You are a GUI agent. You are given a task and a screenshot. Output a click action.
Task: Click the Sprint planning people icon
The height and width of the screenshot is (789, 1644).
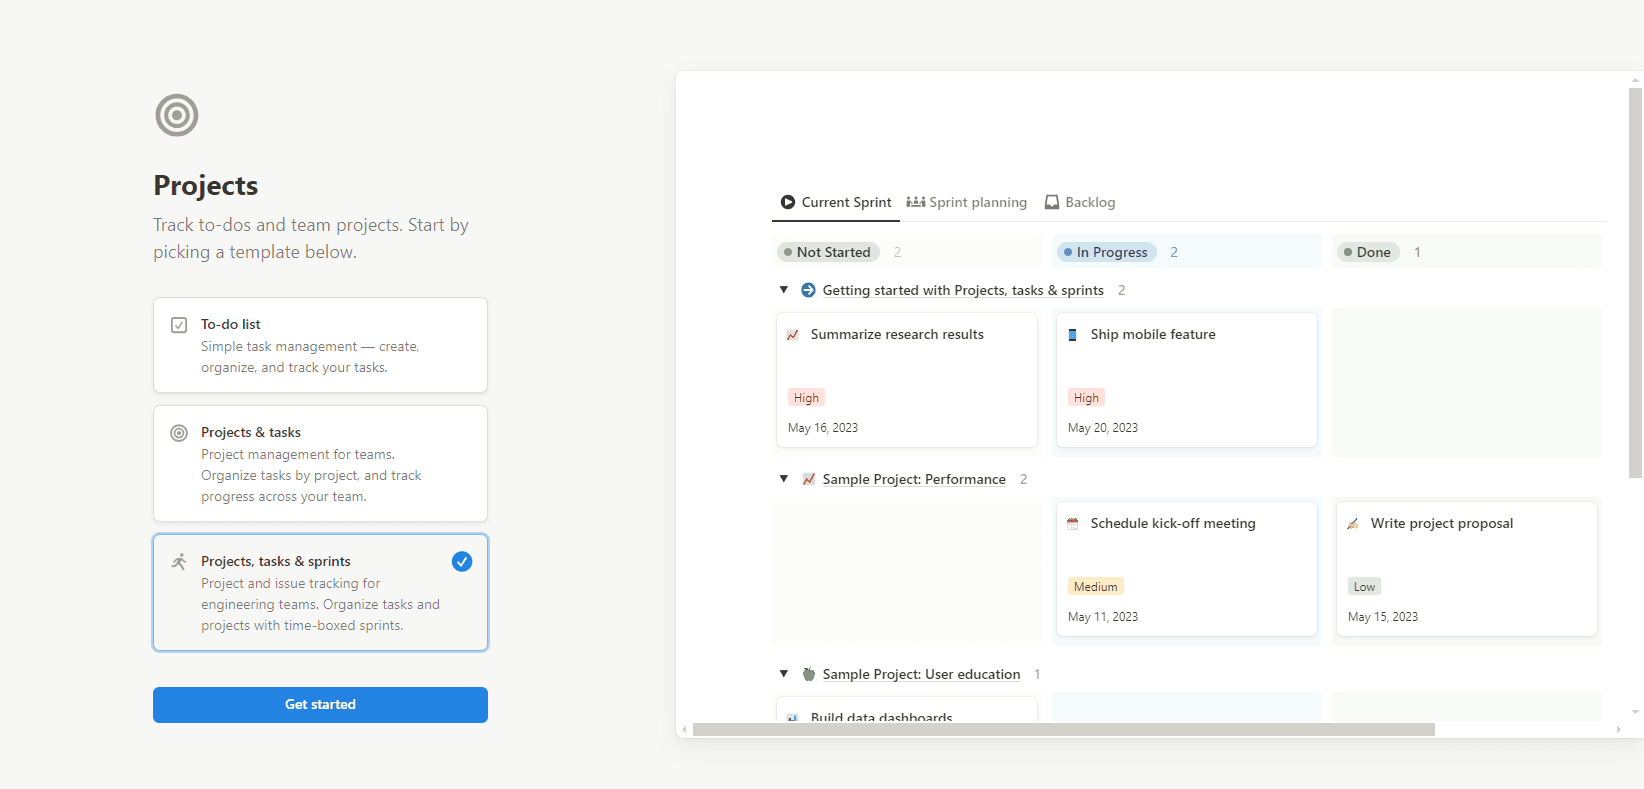[x=916, y=202]
